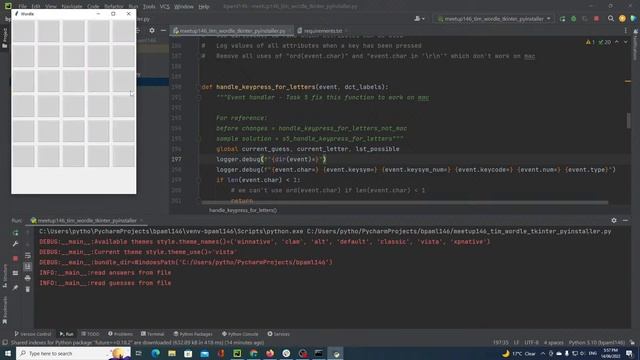Stop the process with red square in Run panel
Viewport: 640px width, 360px height.
(16, 258)
